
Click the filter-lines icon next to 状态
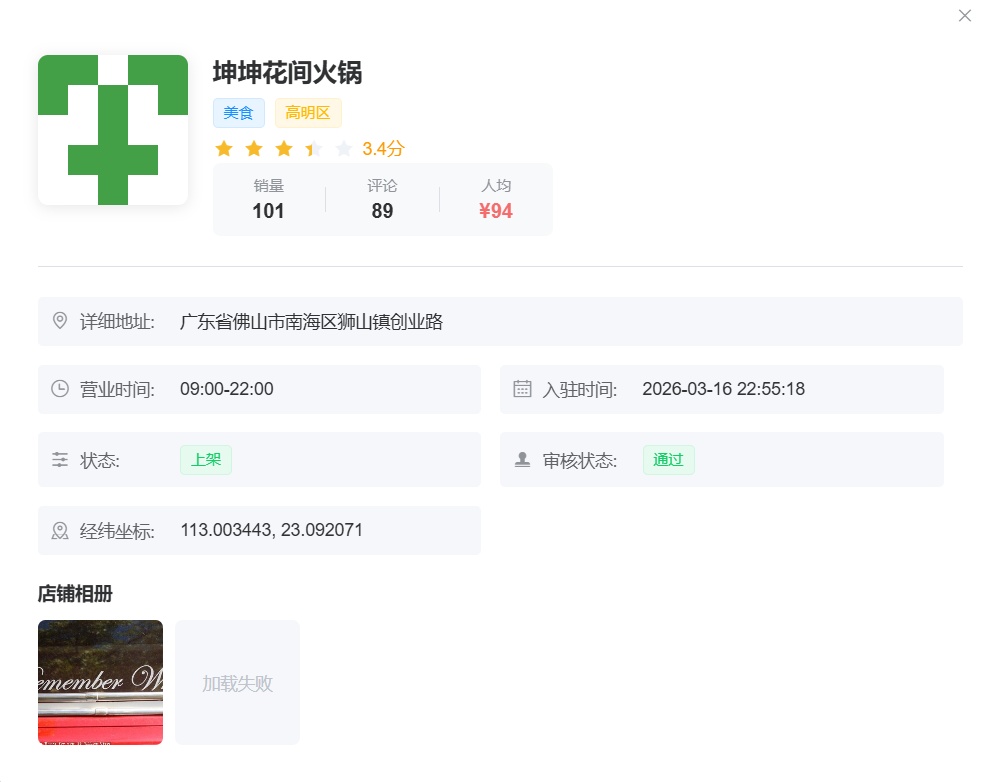(x=60, y=459)
